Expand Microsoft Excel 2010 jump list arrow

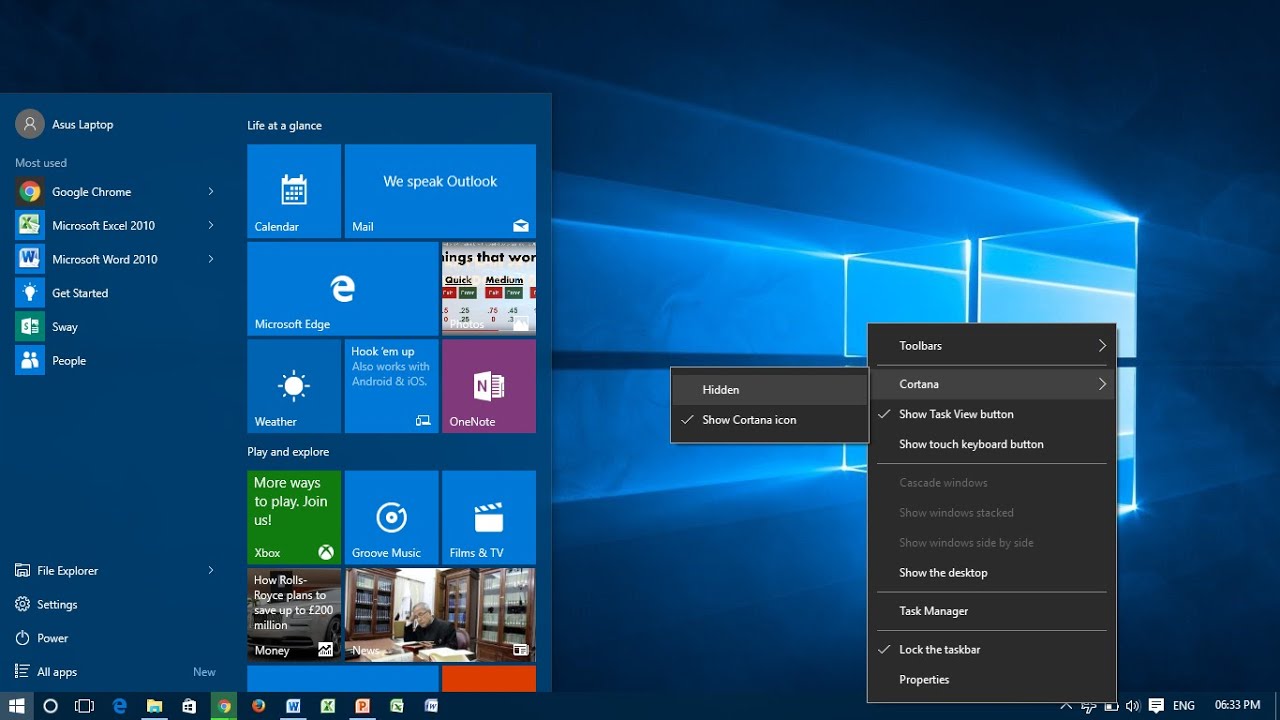pyautogui.click(x=211, y=225)
